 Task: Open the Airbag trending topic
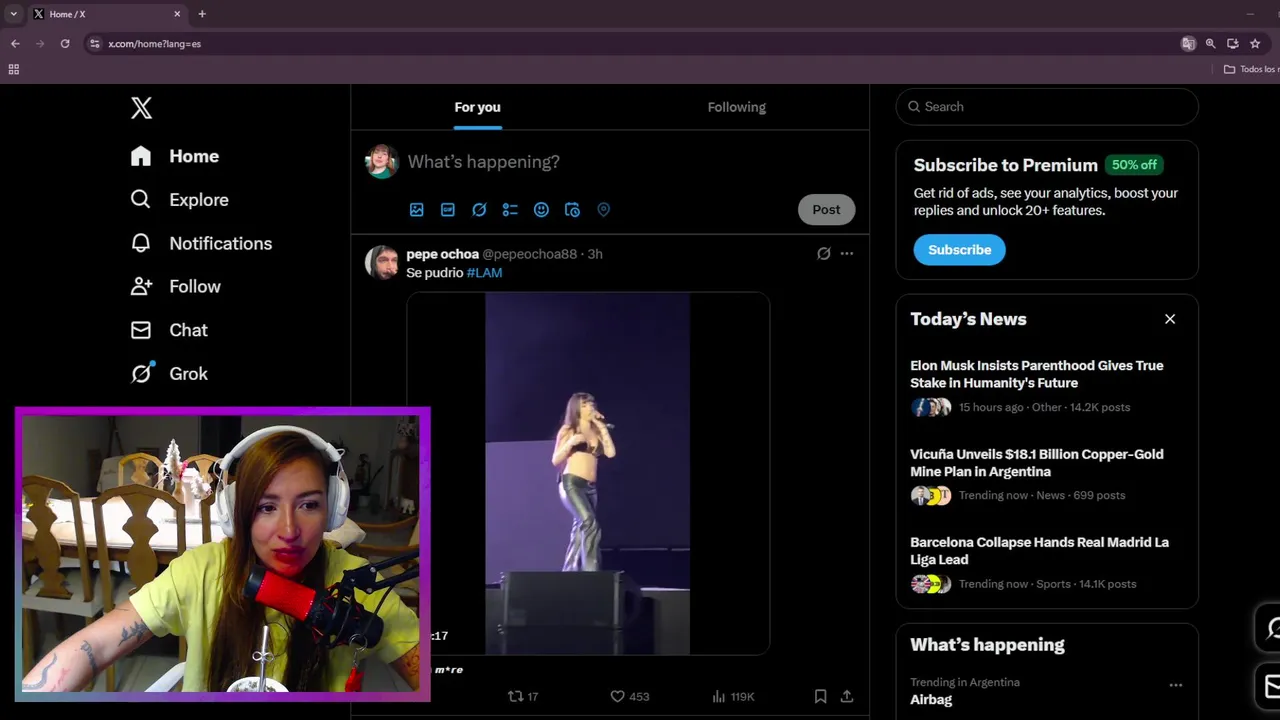click(x=931, y=700)
